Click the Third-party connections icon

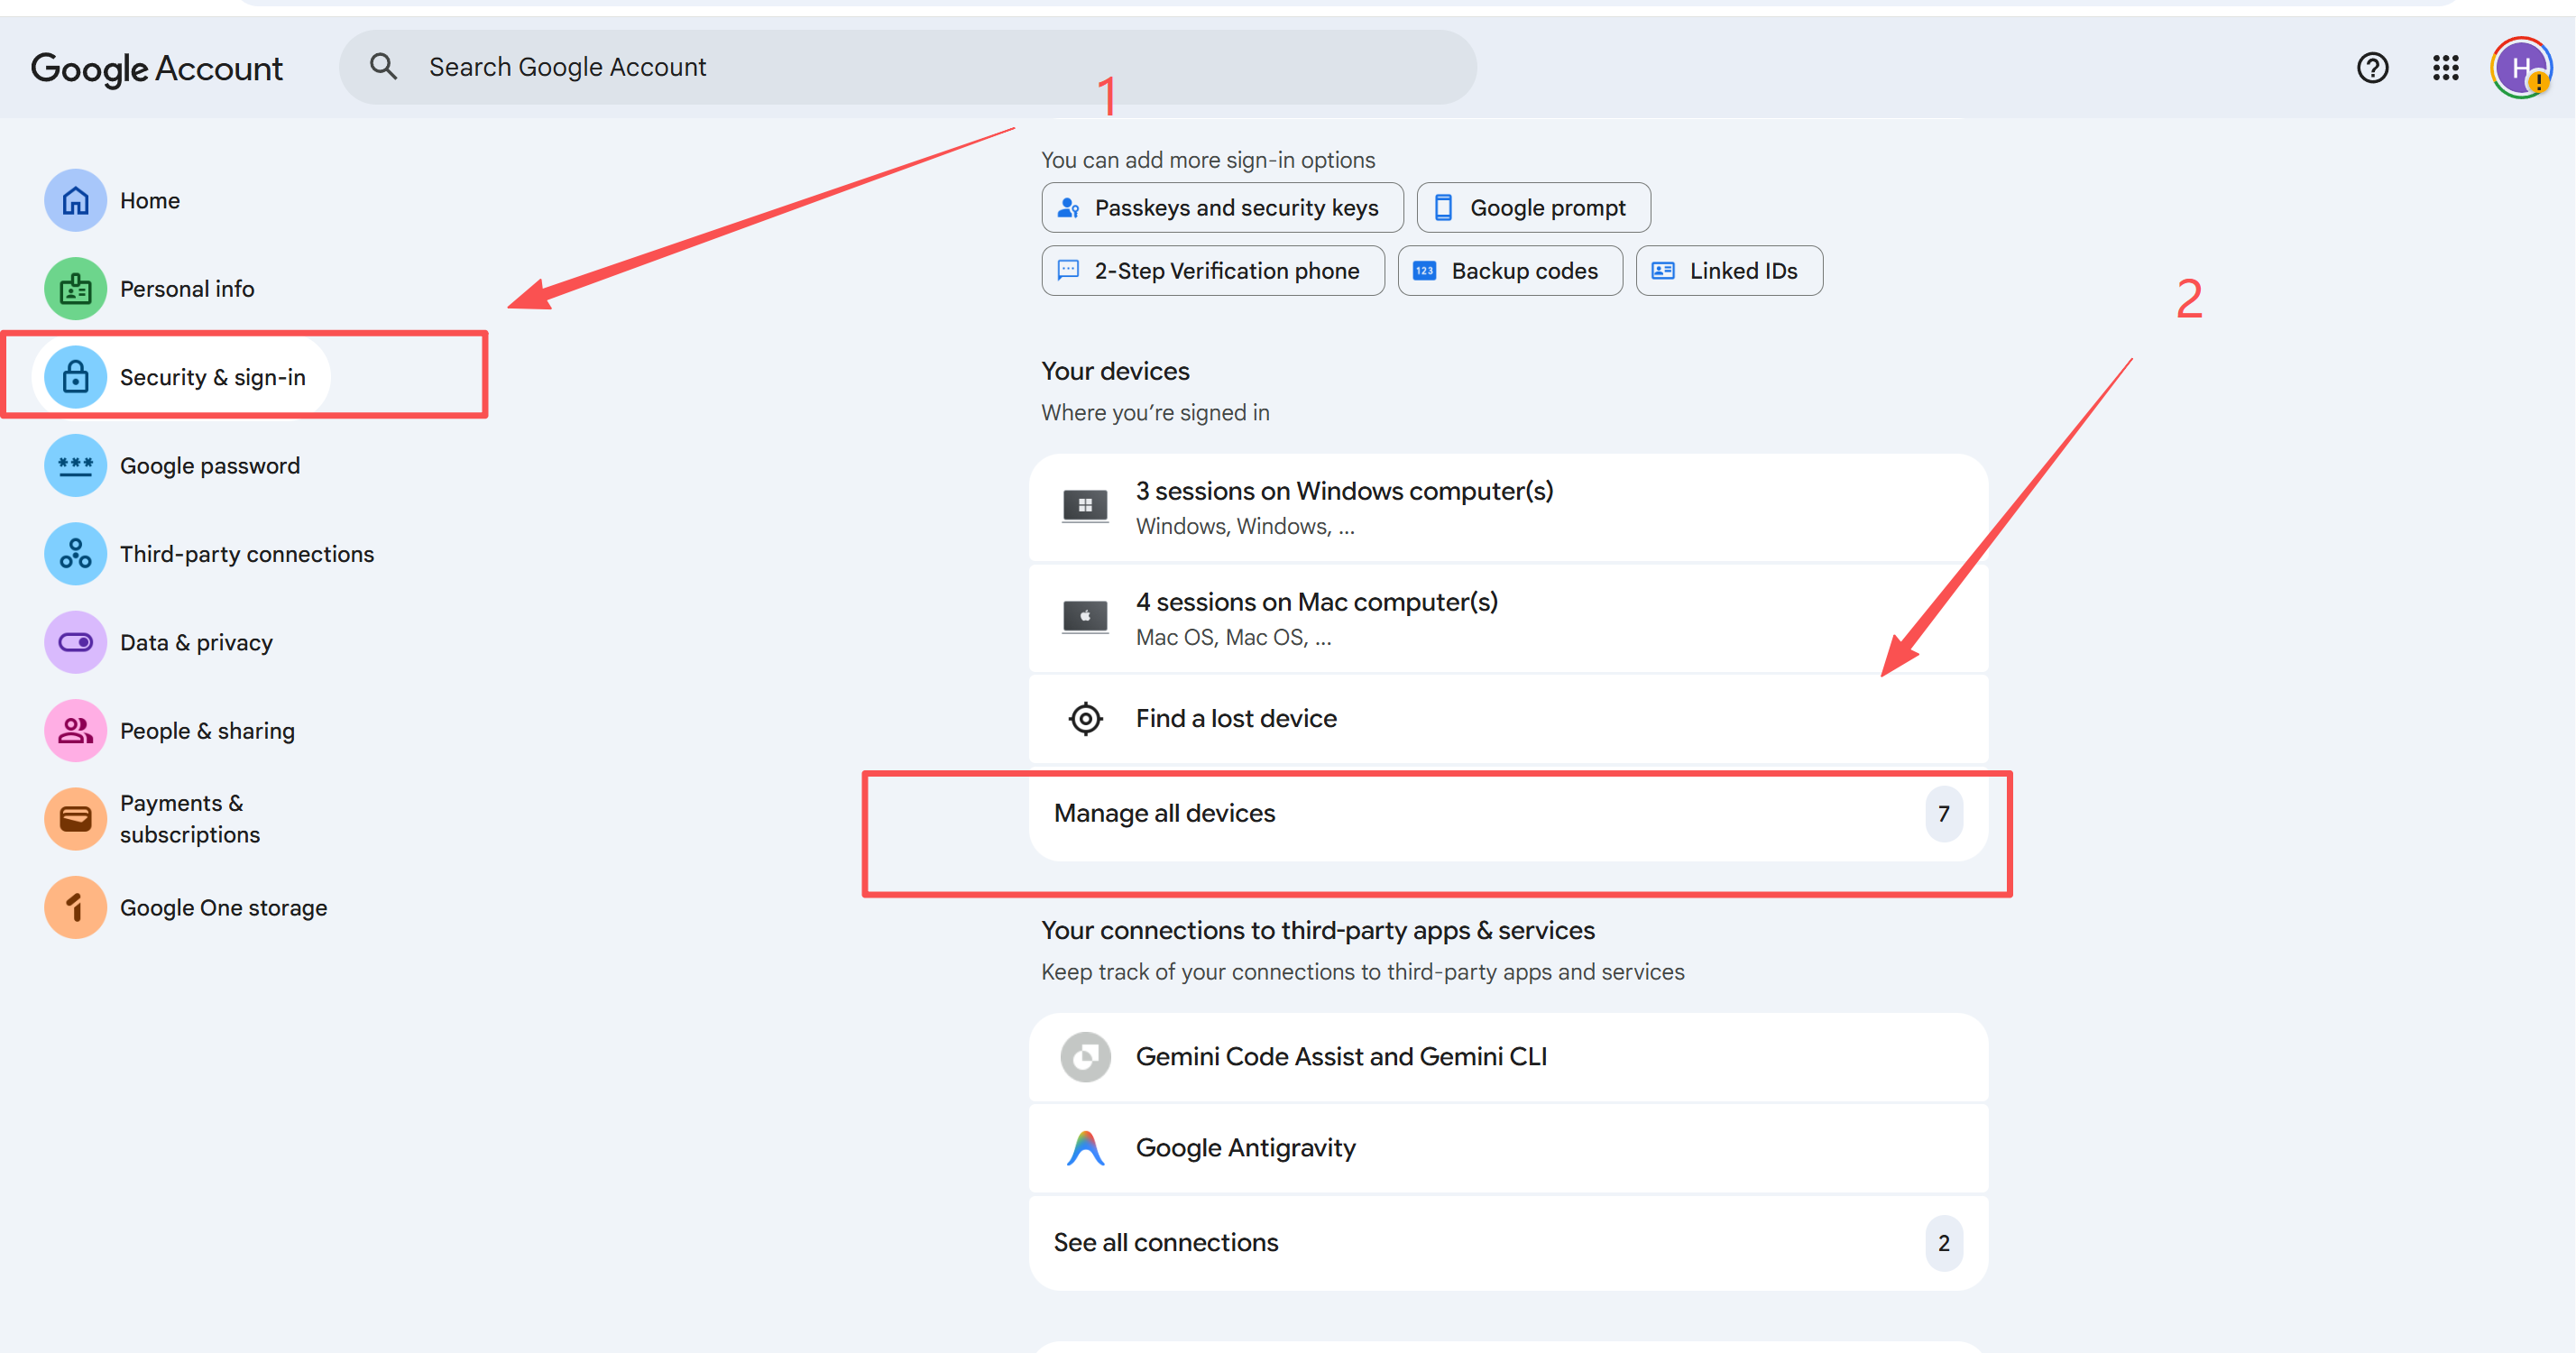(x=75, y=554)
